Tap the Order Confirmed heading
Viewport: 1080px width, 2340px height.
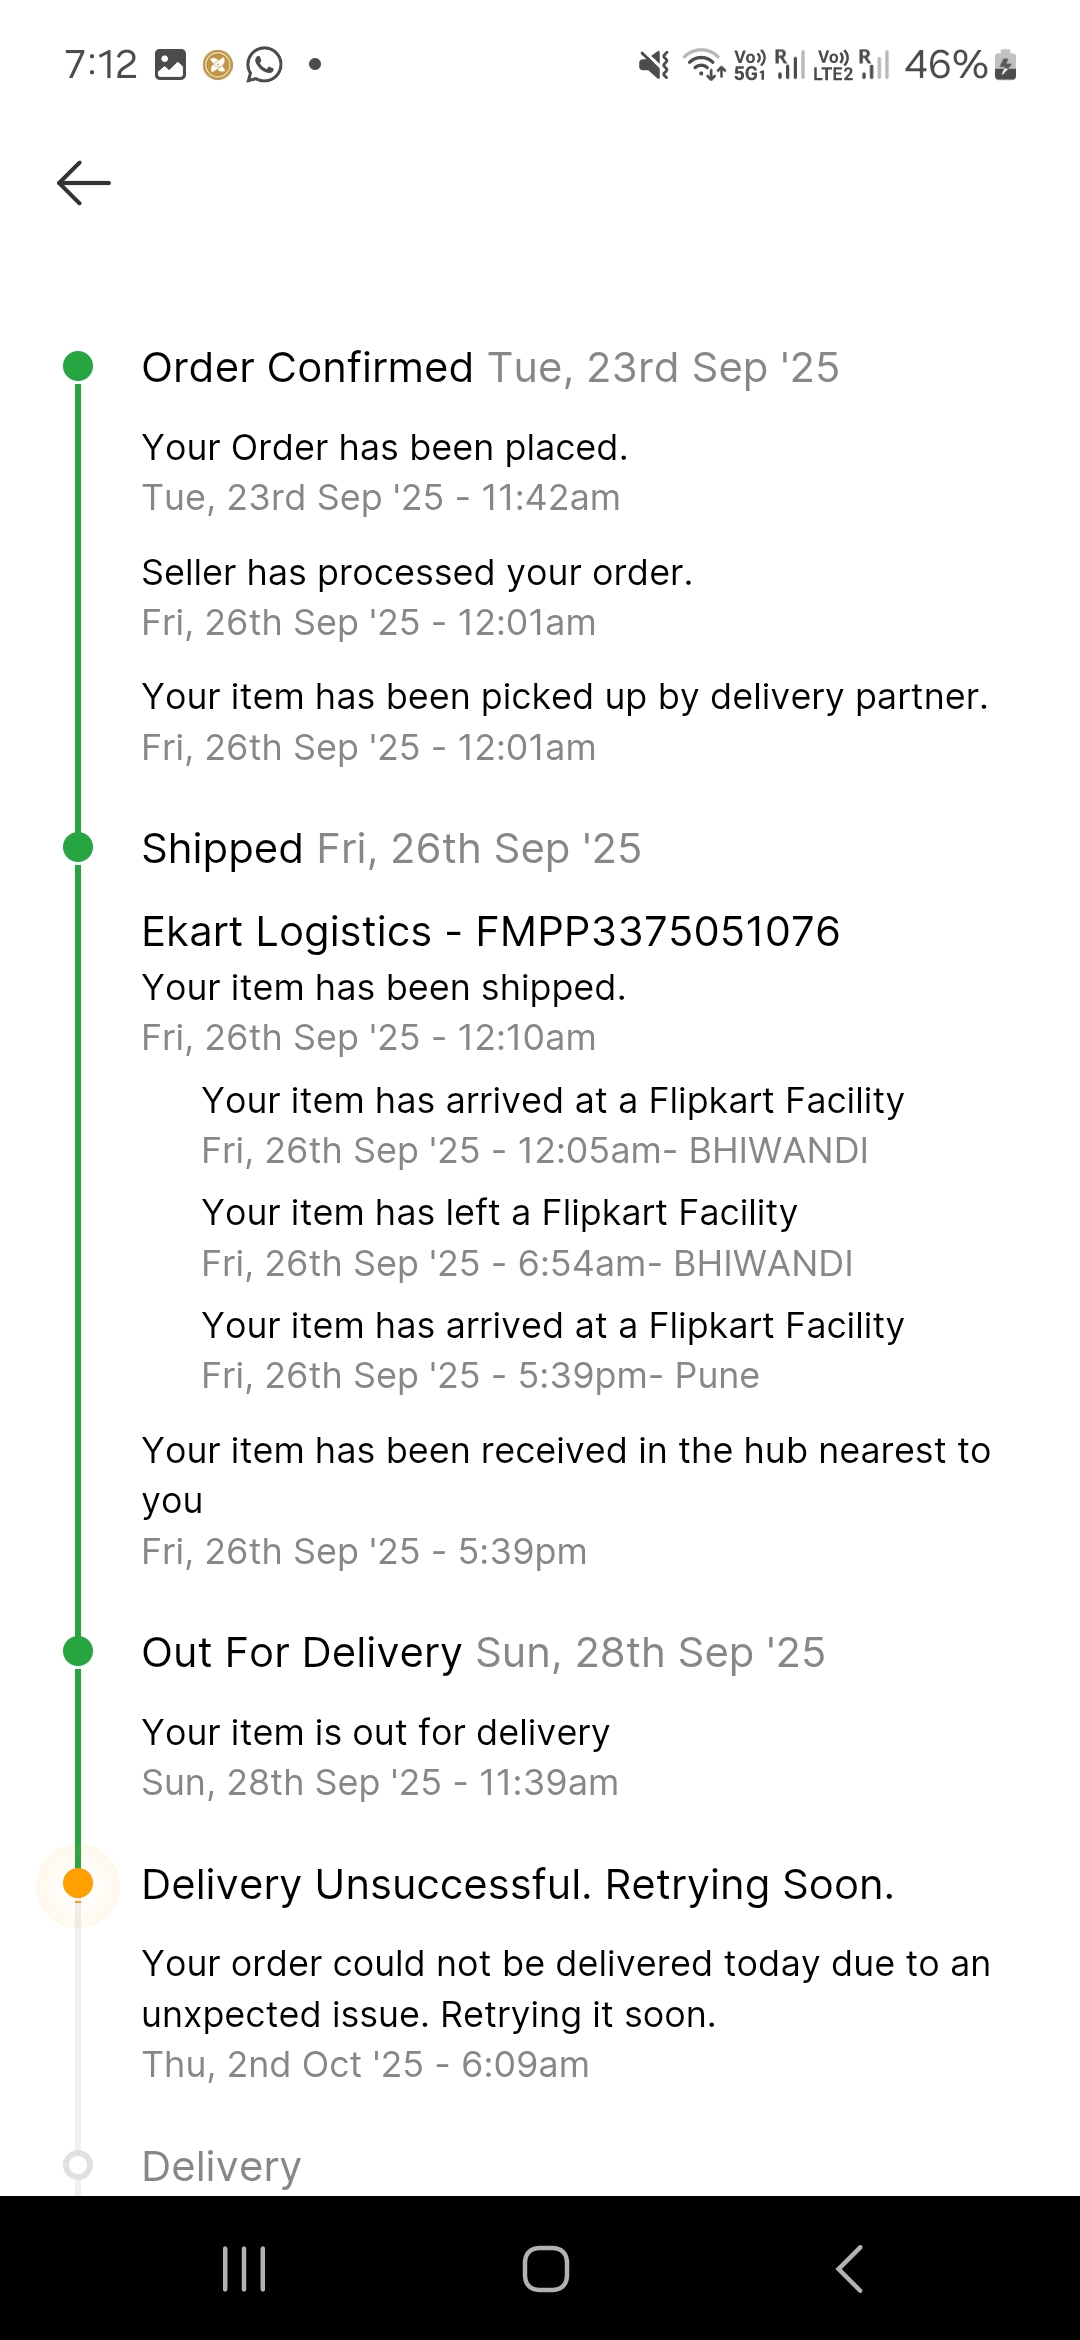click(x=307, y=368)
